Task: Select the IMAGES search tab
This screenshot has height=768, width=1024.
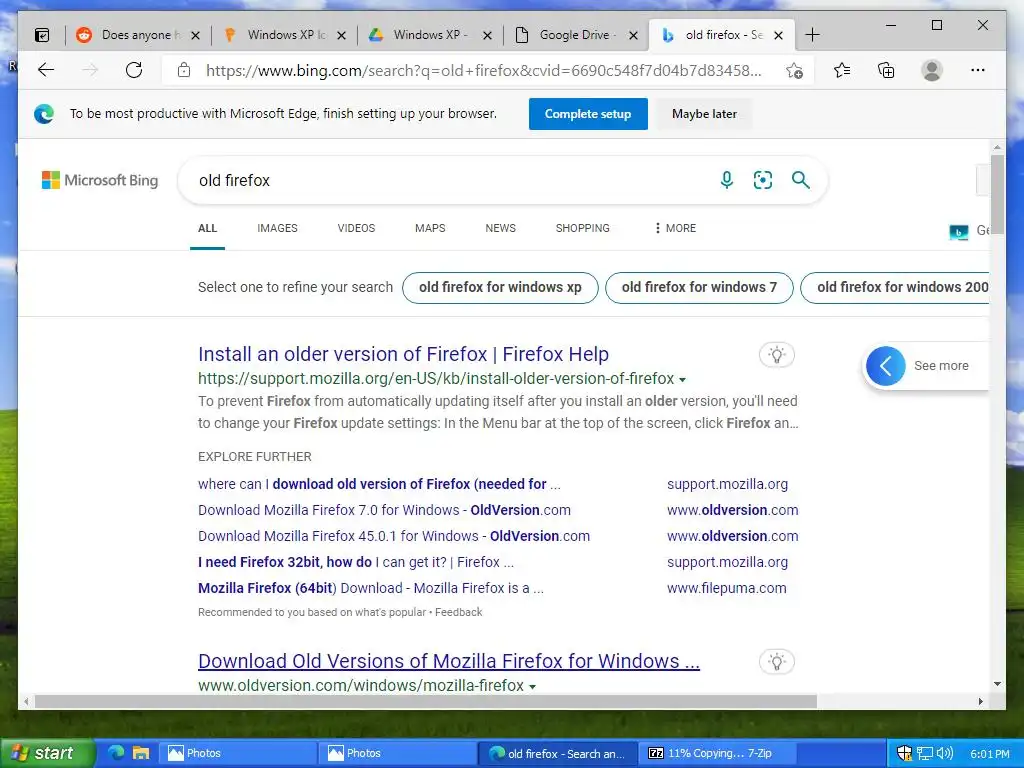Action: click(x=277, y=228)
